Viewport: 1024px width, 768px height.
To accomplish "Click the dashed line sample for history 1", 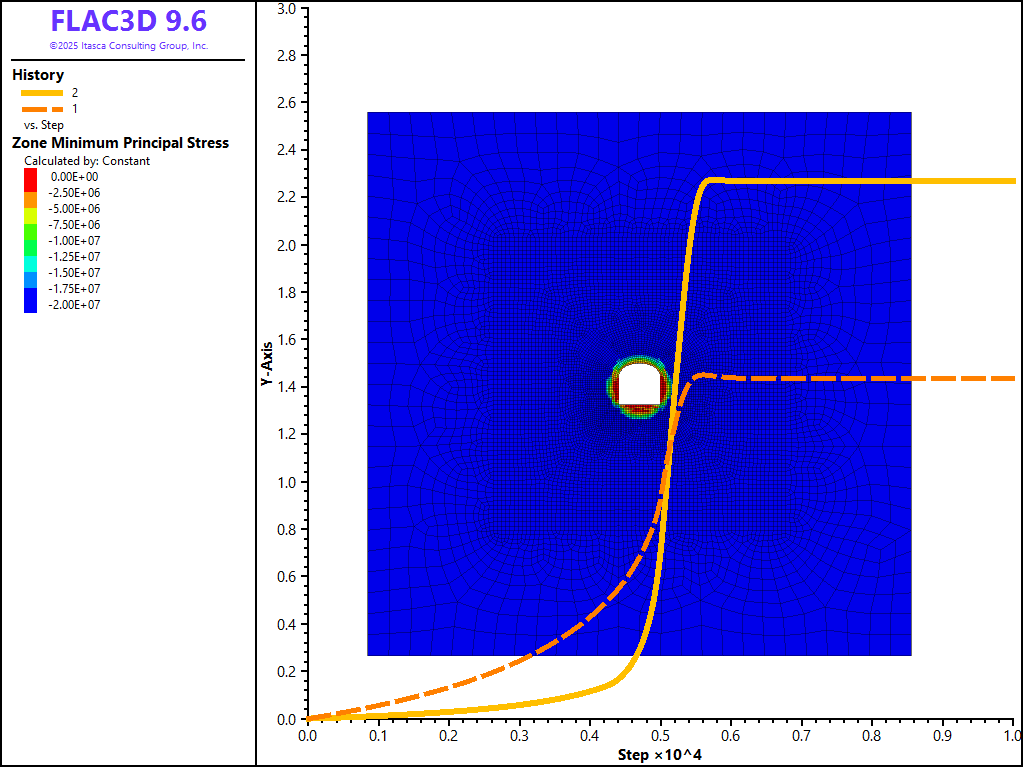I will pyautogui.click(x=42, y=108).
